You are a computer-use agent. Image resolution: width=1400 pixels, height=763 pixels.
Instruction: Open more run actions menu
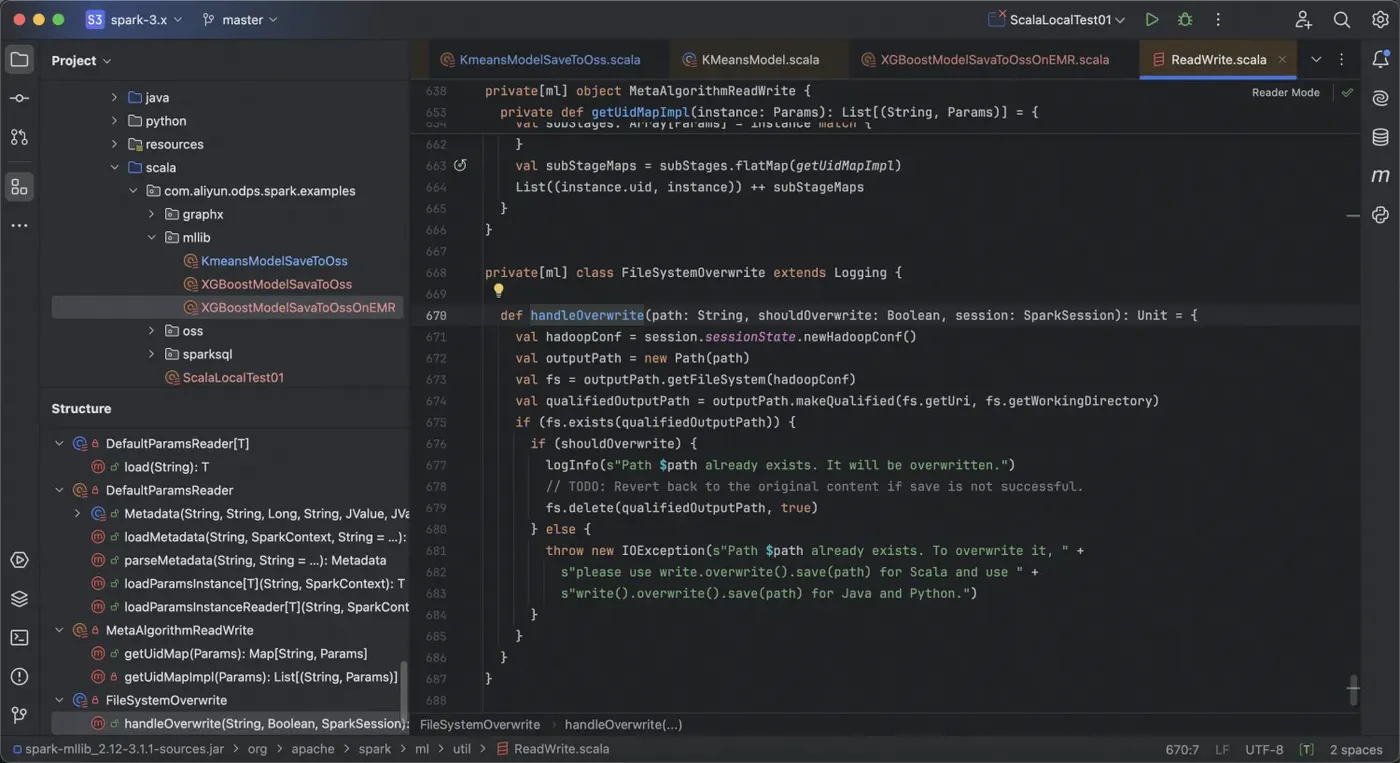1218,20
